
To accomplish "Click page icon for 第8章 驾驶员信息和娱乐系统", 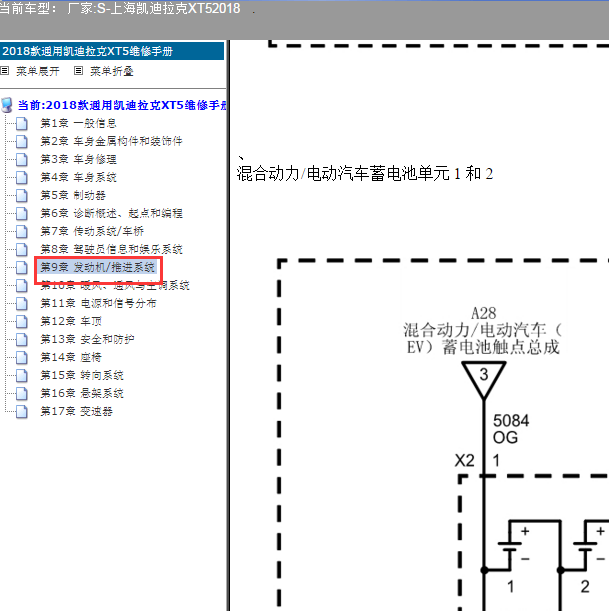I will coord(22,249).
